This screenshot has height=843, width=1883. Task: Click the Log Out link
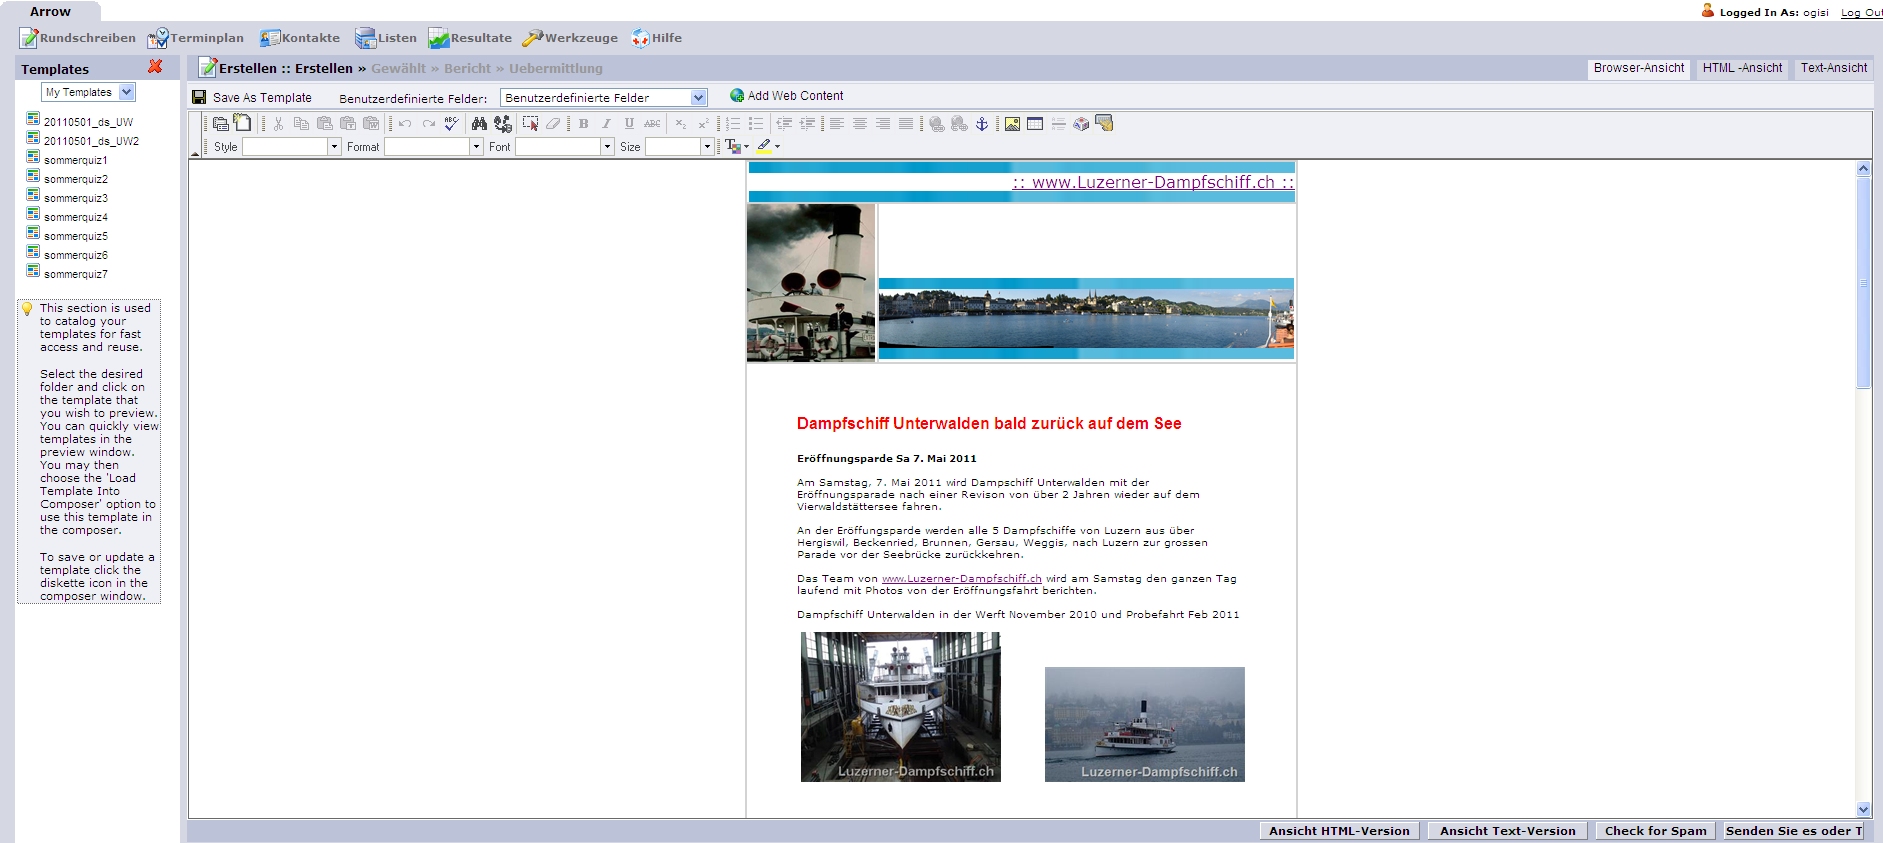coord(1861,13)
